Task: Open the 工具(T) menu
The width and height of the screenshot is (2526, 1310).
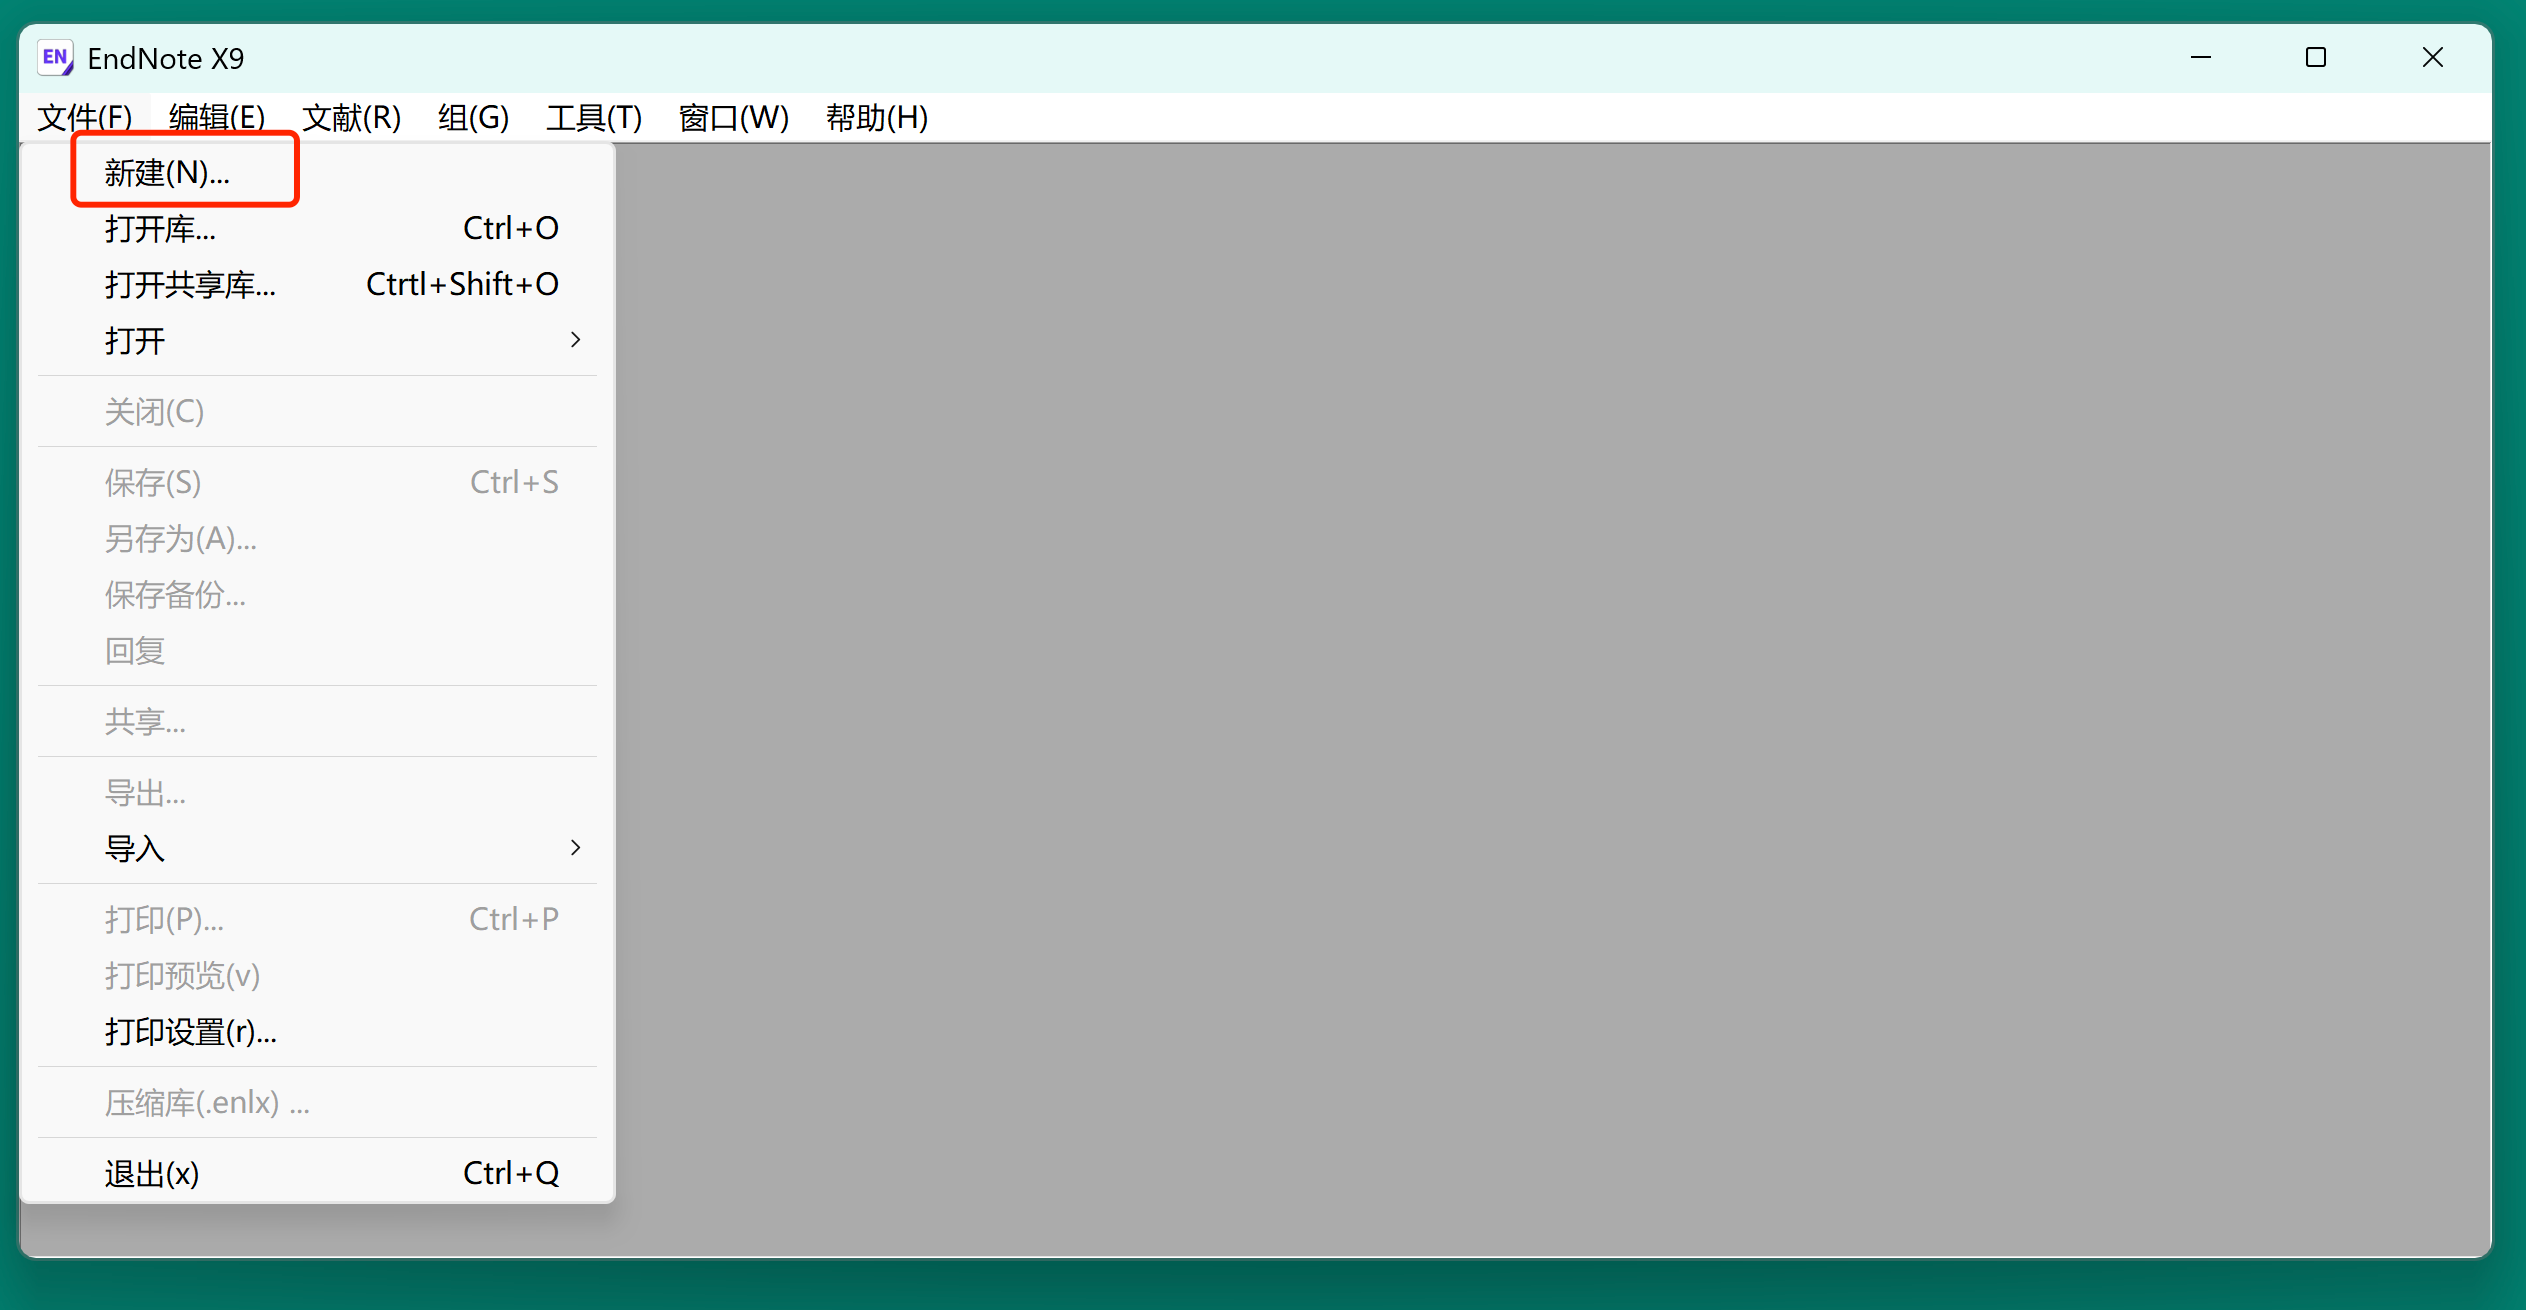Action: 594,117
